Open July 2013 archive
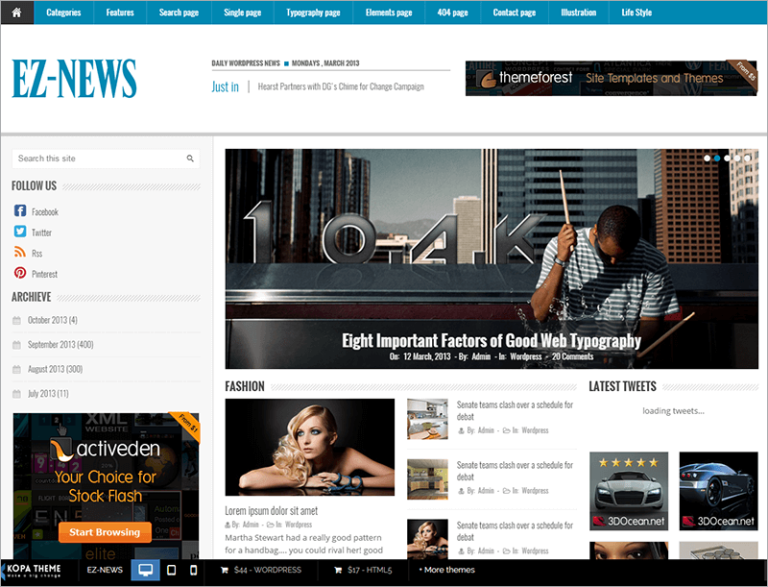The width and height of the screenshot is (768, 587). click(48, 393)
